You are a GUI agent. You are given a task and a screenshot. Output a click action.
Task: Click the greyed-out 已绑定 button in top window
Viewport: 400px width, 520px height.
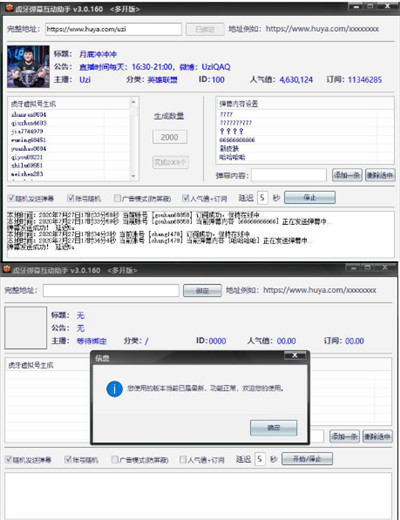(205, 29)
